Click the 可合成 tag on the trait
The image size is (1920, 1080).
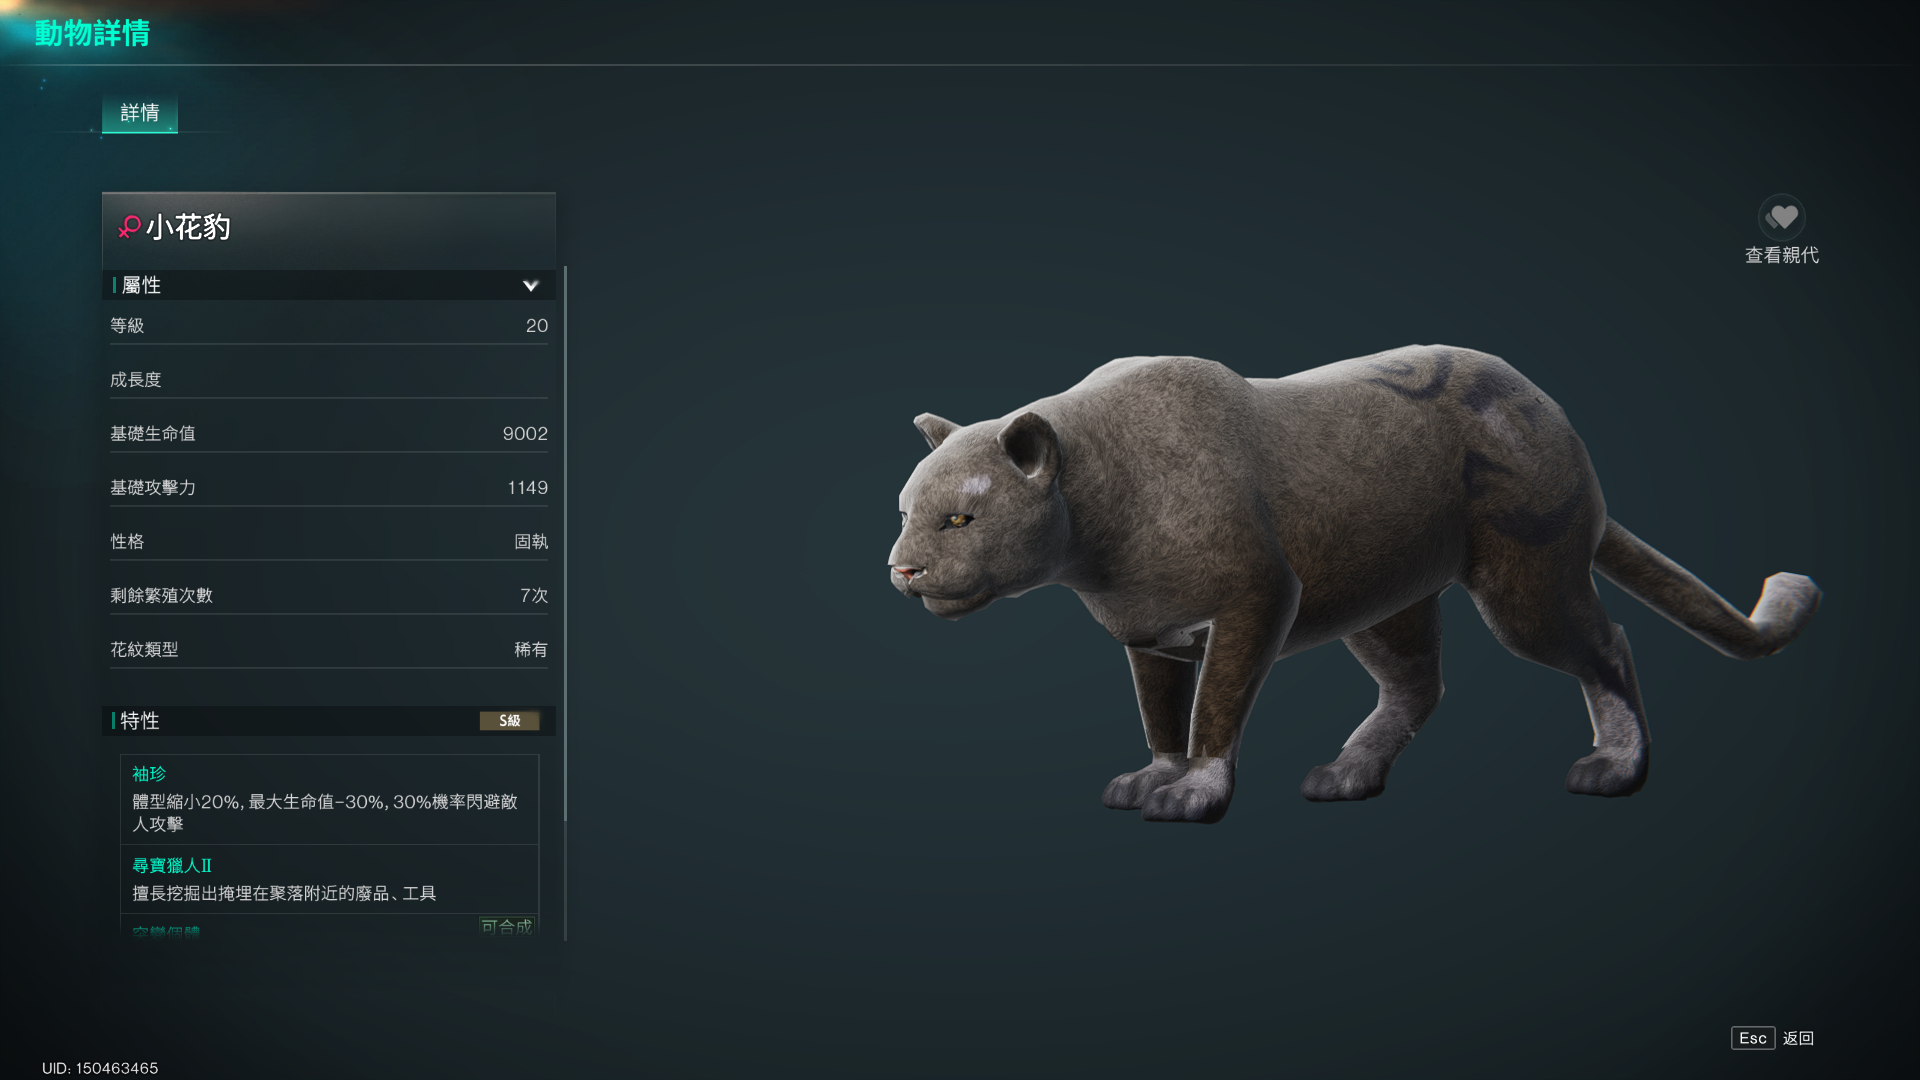point(506,926)
